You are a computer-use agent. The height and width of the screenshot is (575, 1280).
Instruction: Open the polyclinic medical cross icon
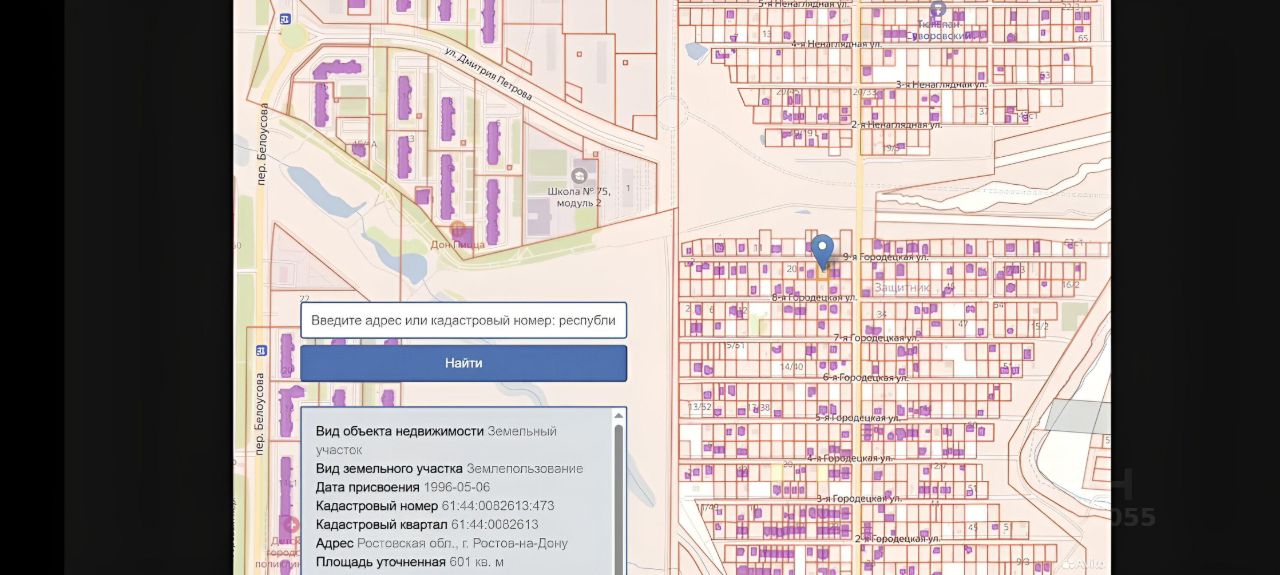pyautogui.click(x=291, y=525)
